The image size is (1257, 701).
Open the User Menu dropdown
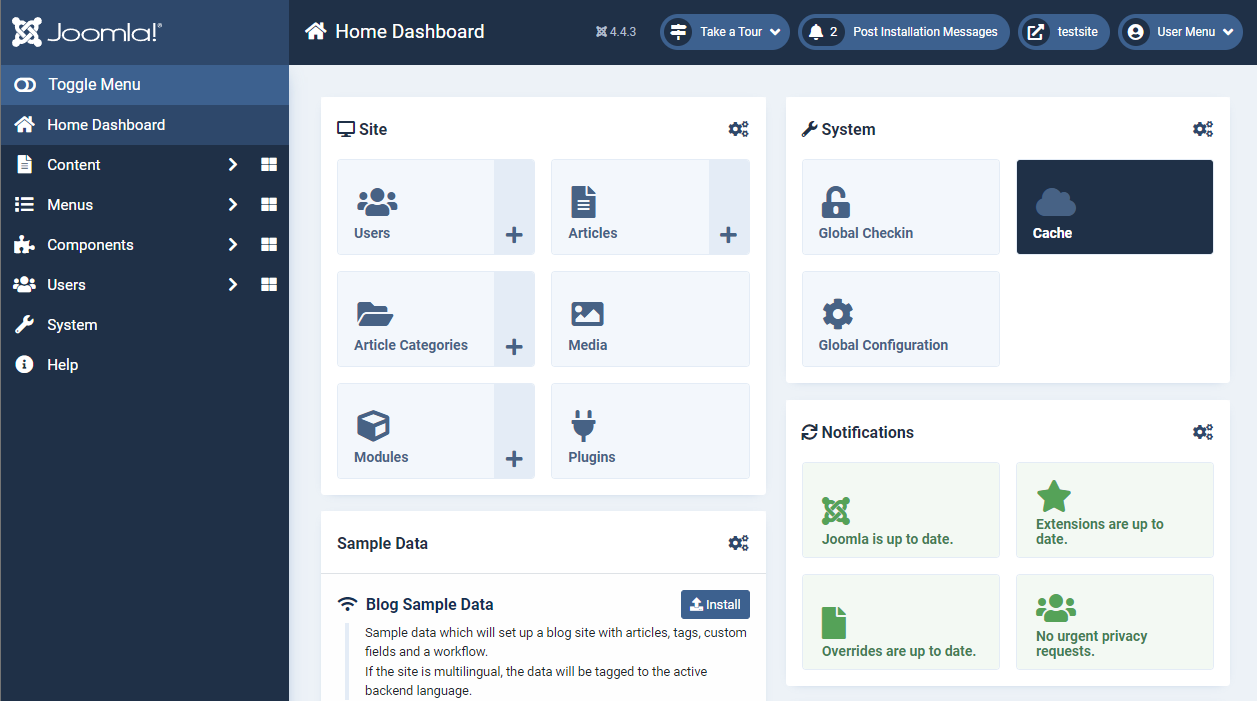(x=1180, y=32)
